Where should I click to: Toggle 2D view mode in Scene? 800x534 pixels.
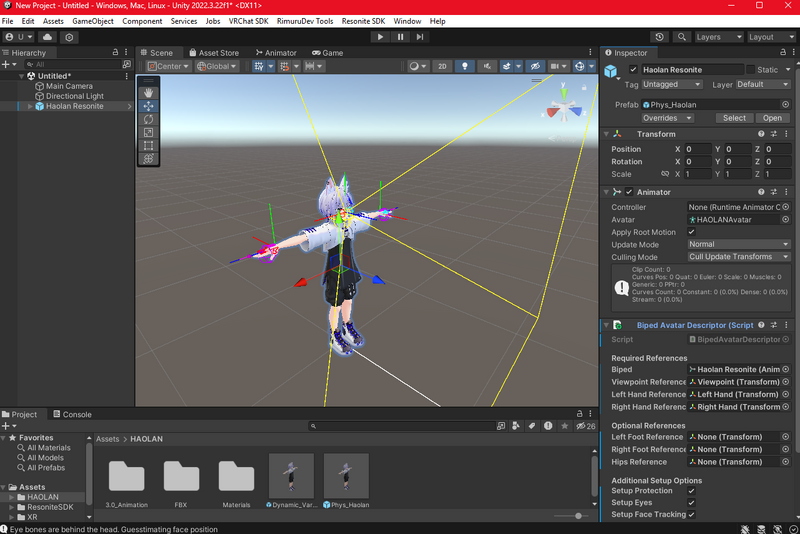click(442, 67)
